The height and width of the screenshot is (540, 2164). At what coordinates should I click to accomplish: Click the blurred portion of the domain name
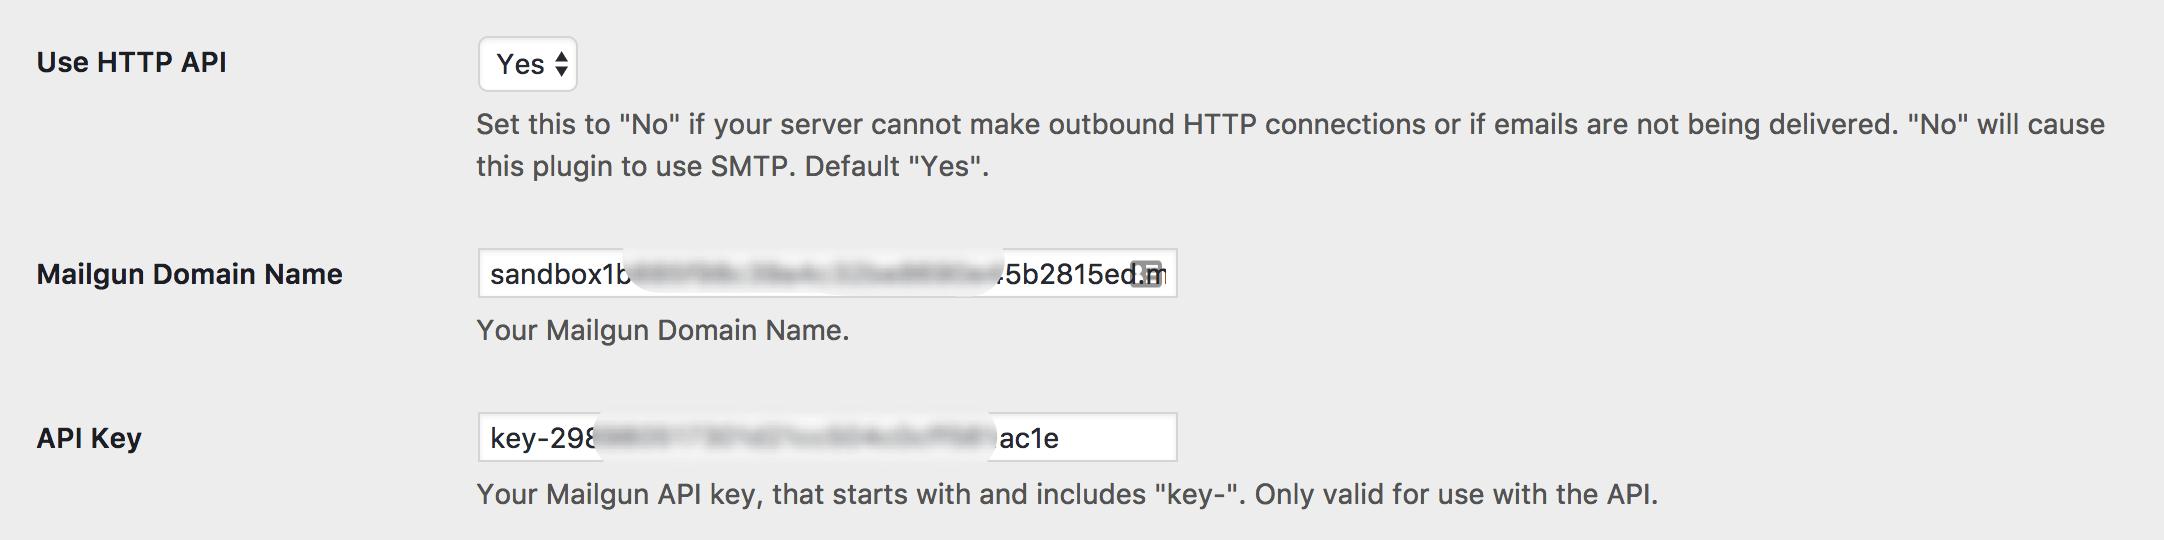[x=812, y=274]
